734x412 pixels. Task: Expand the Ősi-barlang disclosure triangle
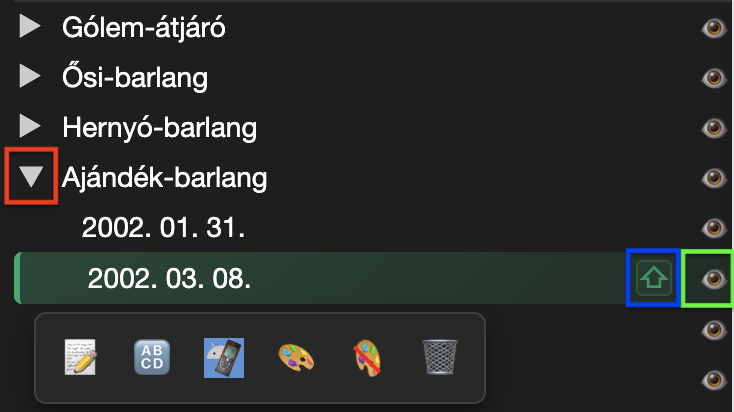pos(31,77)
